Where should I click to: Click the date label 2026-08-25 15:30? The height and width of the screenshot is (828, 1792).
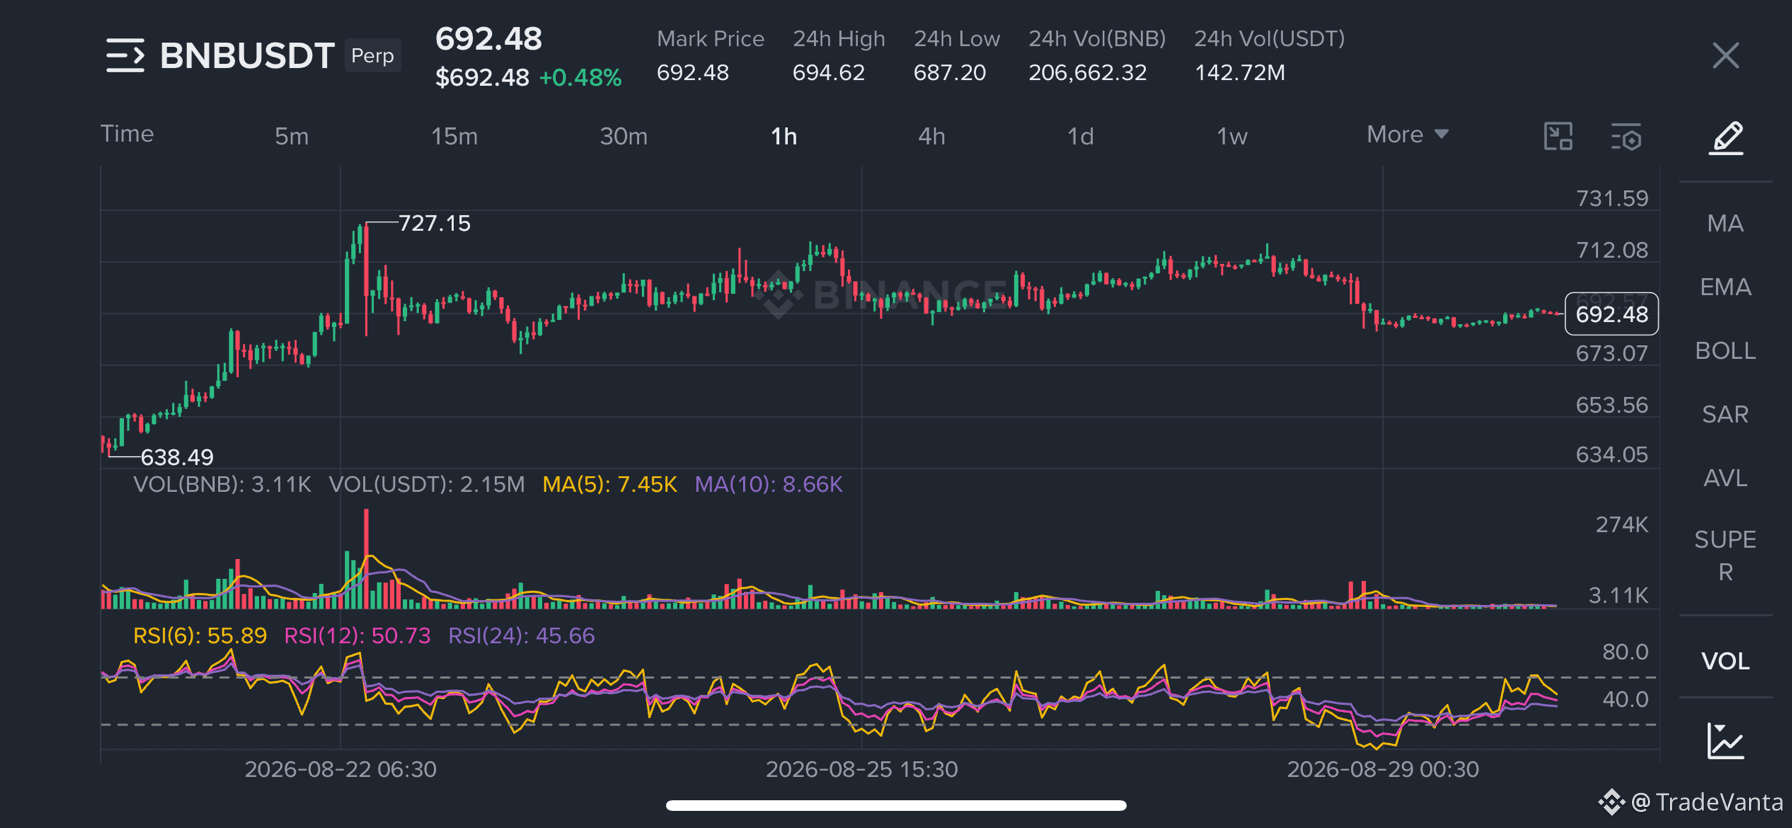[x=861, y=769]
